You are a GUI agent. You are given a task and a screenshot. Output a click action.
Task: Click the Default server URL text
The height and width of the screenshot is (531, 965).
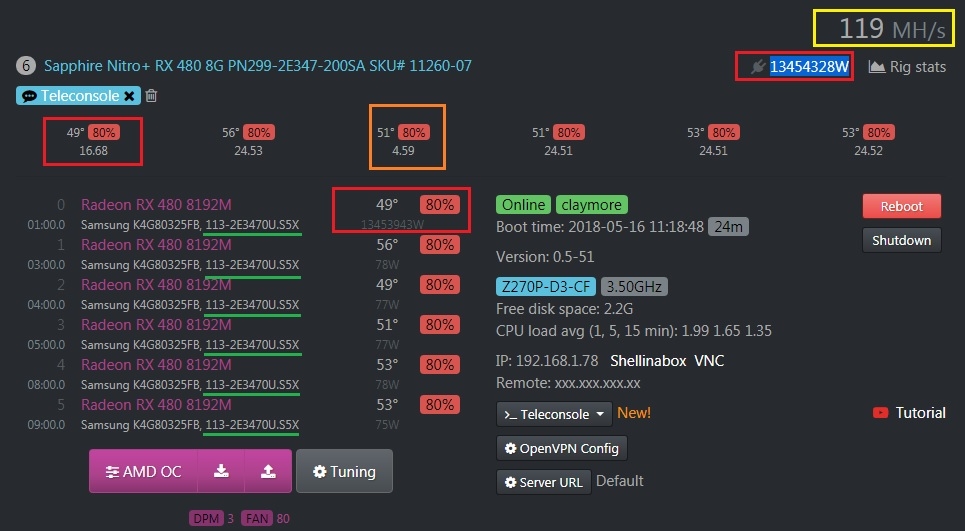pos(620,481)
